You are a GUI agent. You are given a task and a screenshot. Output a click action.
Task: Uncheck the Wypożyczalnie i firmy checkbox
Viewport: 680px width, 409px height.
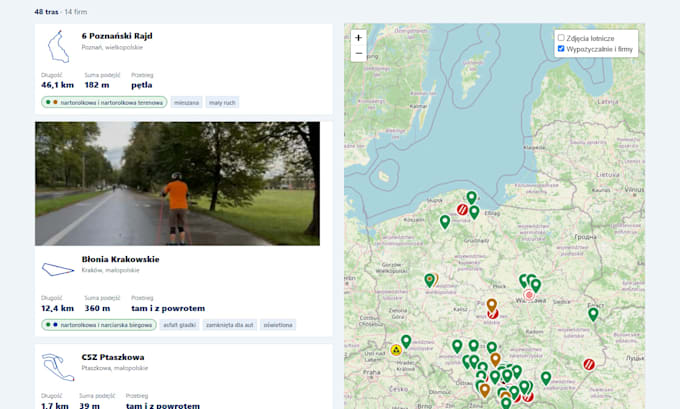pos(561,49)
